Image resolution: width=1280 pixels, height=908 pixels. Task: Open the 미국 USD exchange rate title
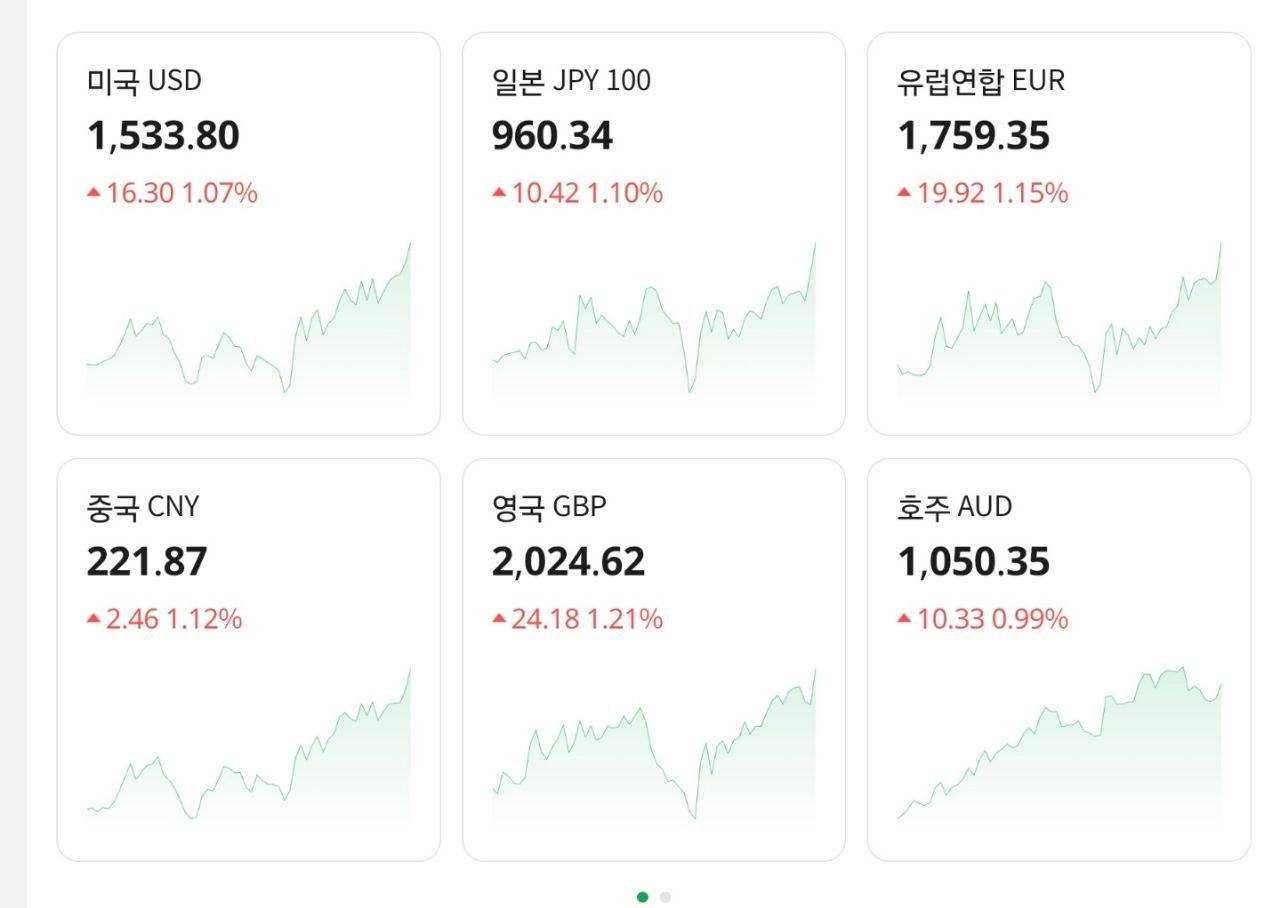[144, 80]
